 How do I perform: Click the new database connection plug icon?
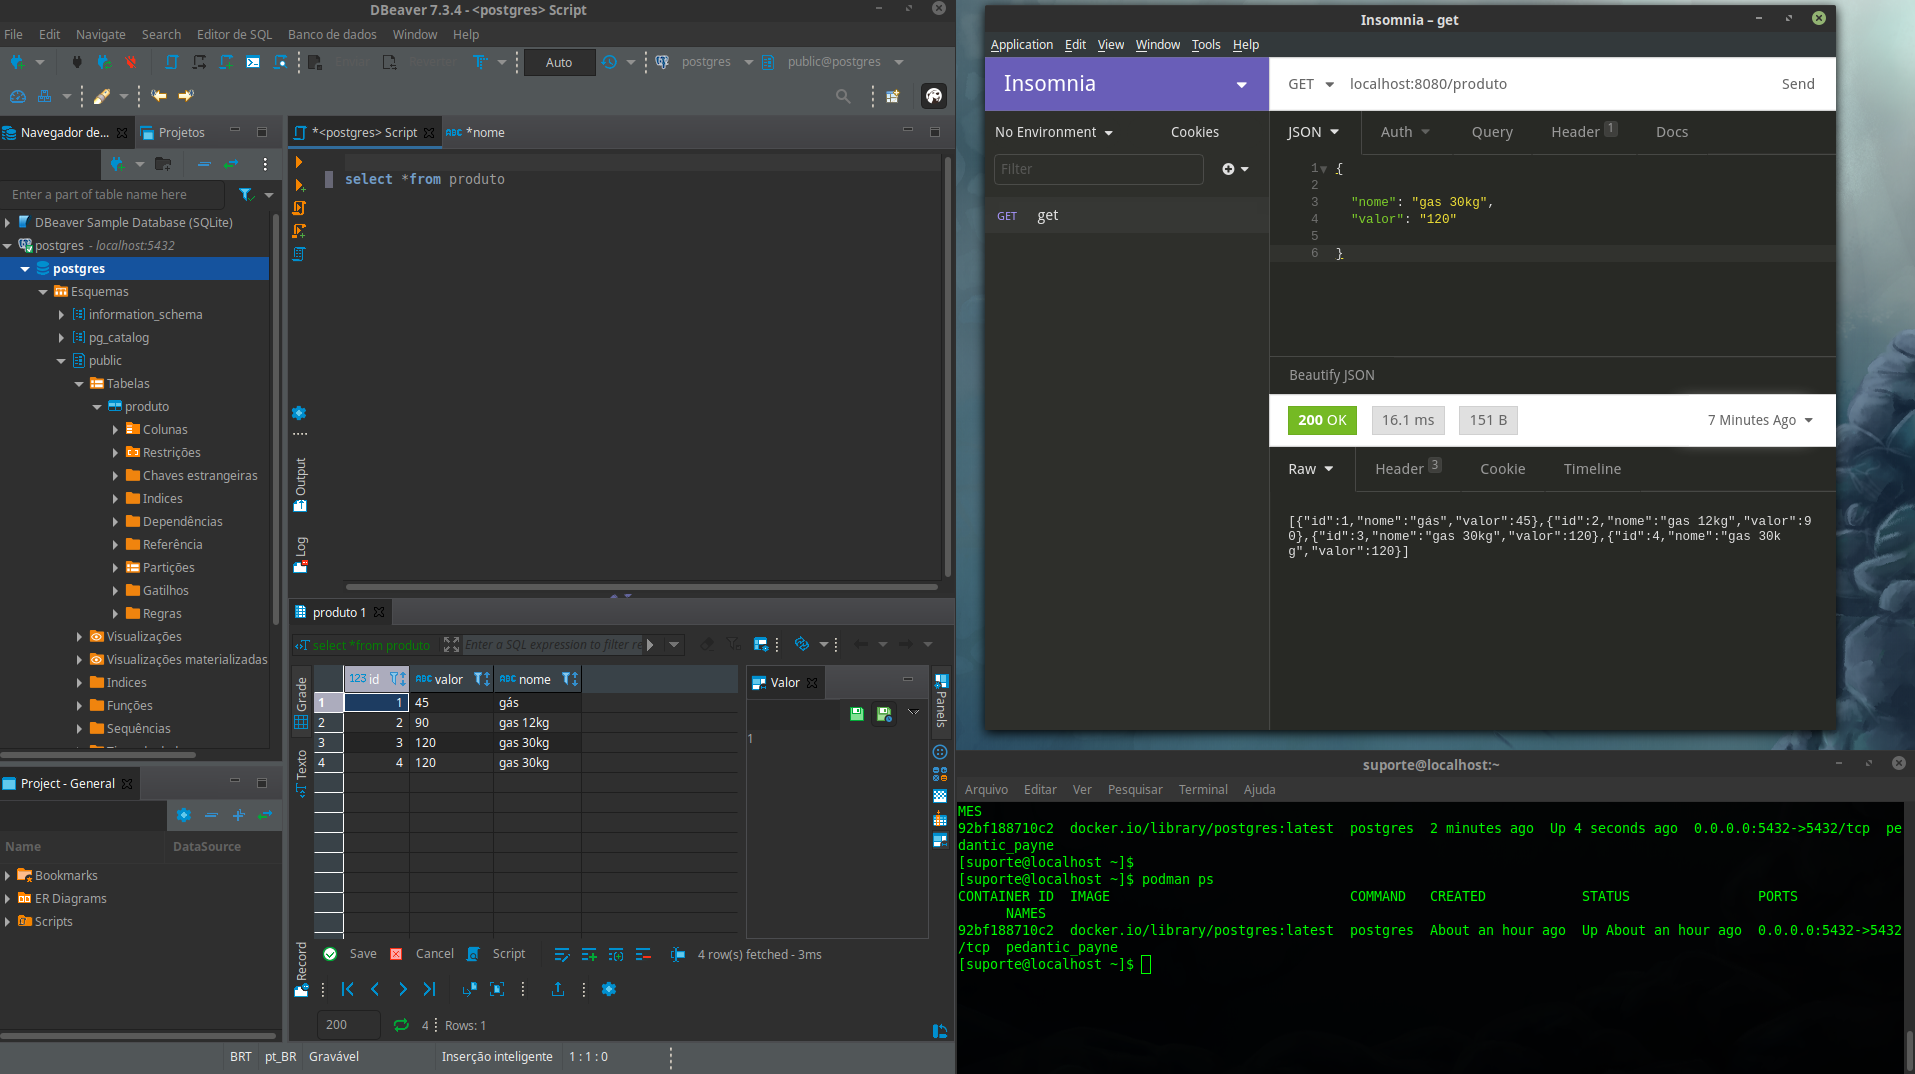click(16, 62)
